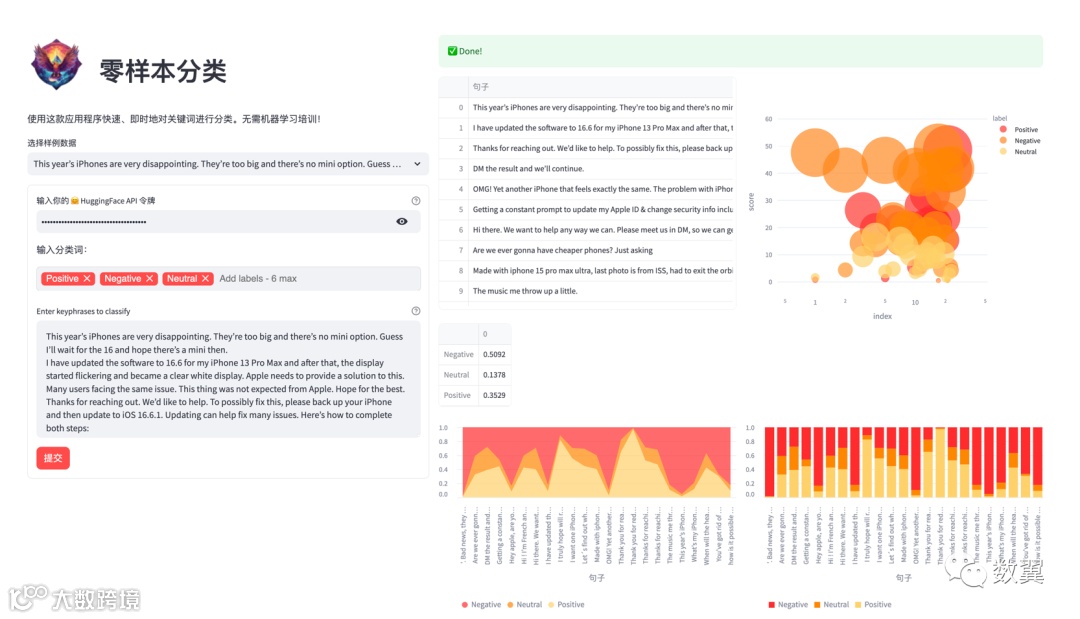Remove the Negative label tag
The height and width of the screenshot is (619, 1080).
[149, 279]
